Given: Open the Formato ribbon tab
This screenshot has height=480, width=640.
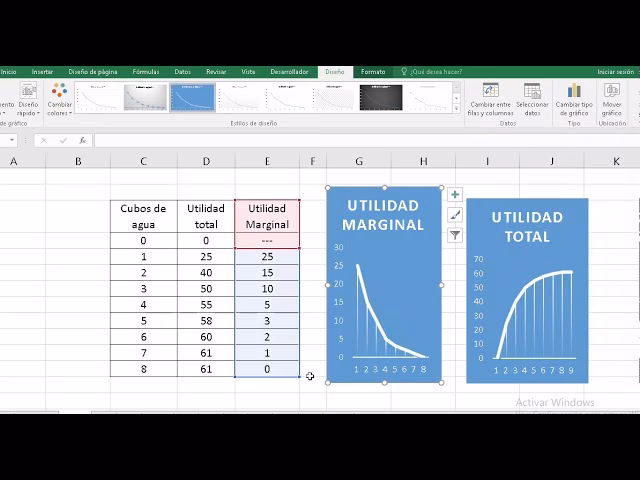Looking at the screenshot, I should tap(373, 72).
